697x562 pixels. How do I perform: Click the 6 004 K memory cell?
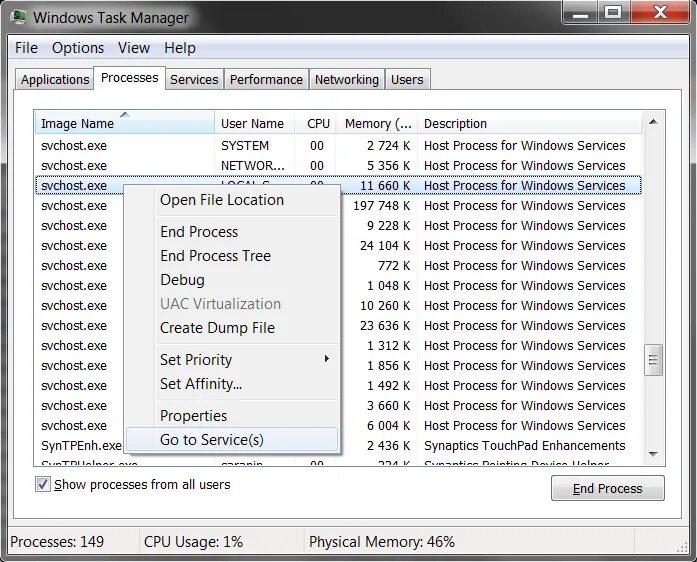point(388,426)
